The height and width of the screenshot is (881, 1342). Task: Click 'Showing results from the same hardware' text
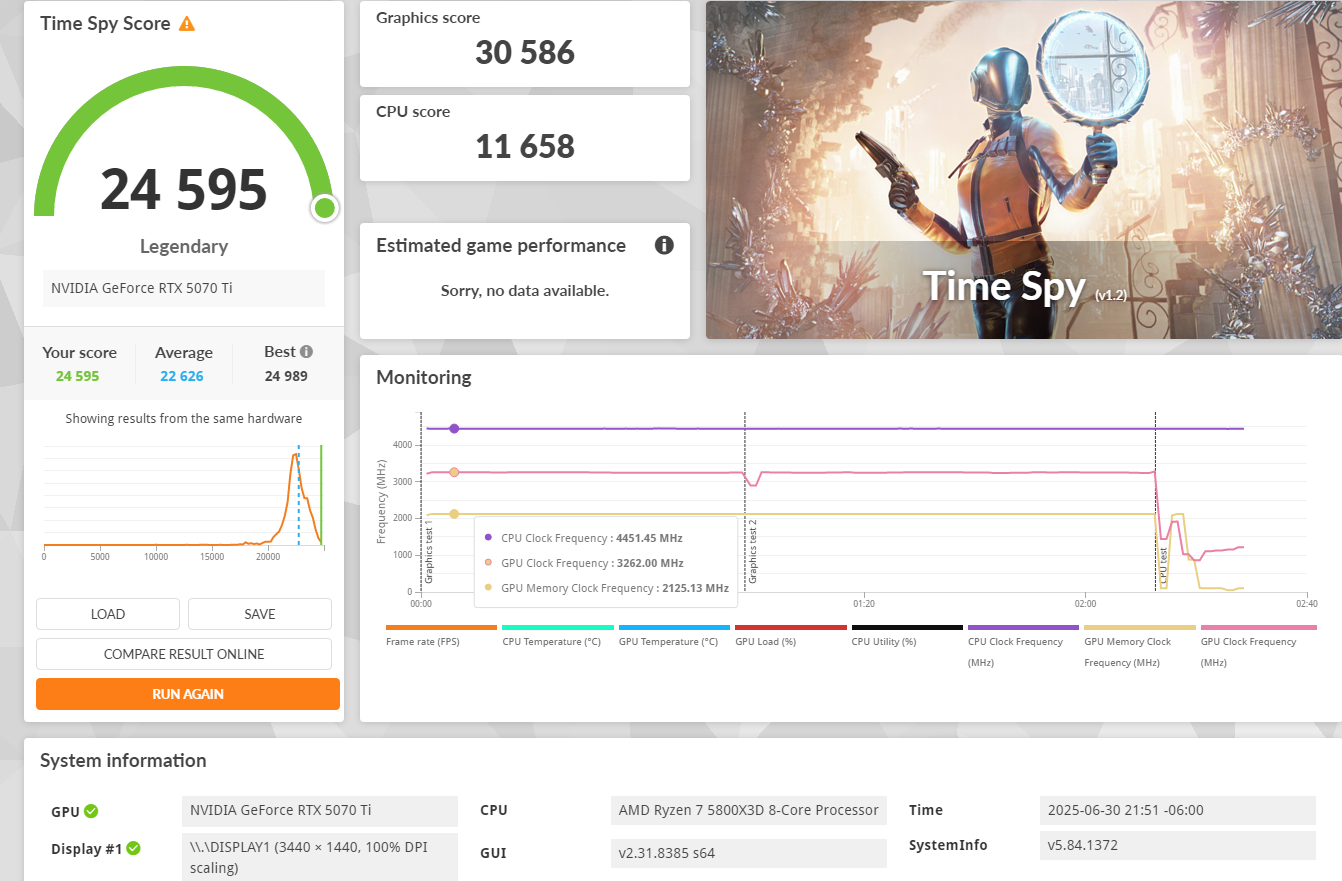(x=184, y=419)
